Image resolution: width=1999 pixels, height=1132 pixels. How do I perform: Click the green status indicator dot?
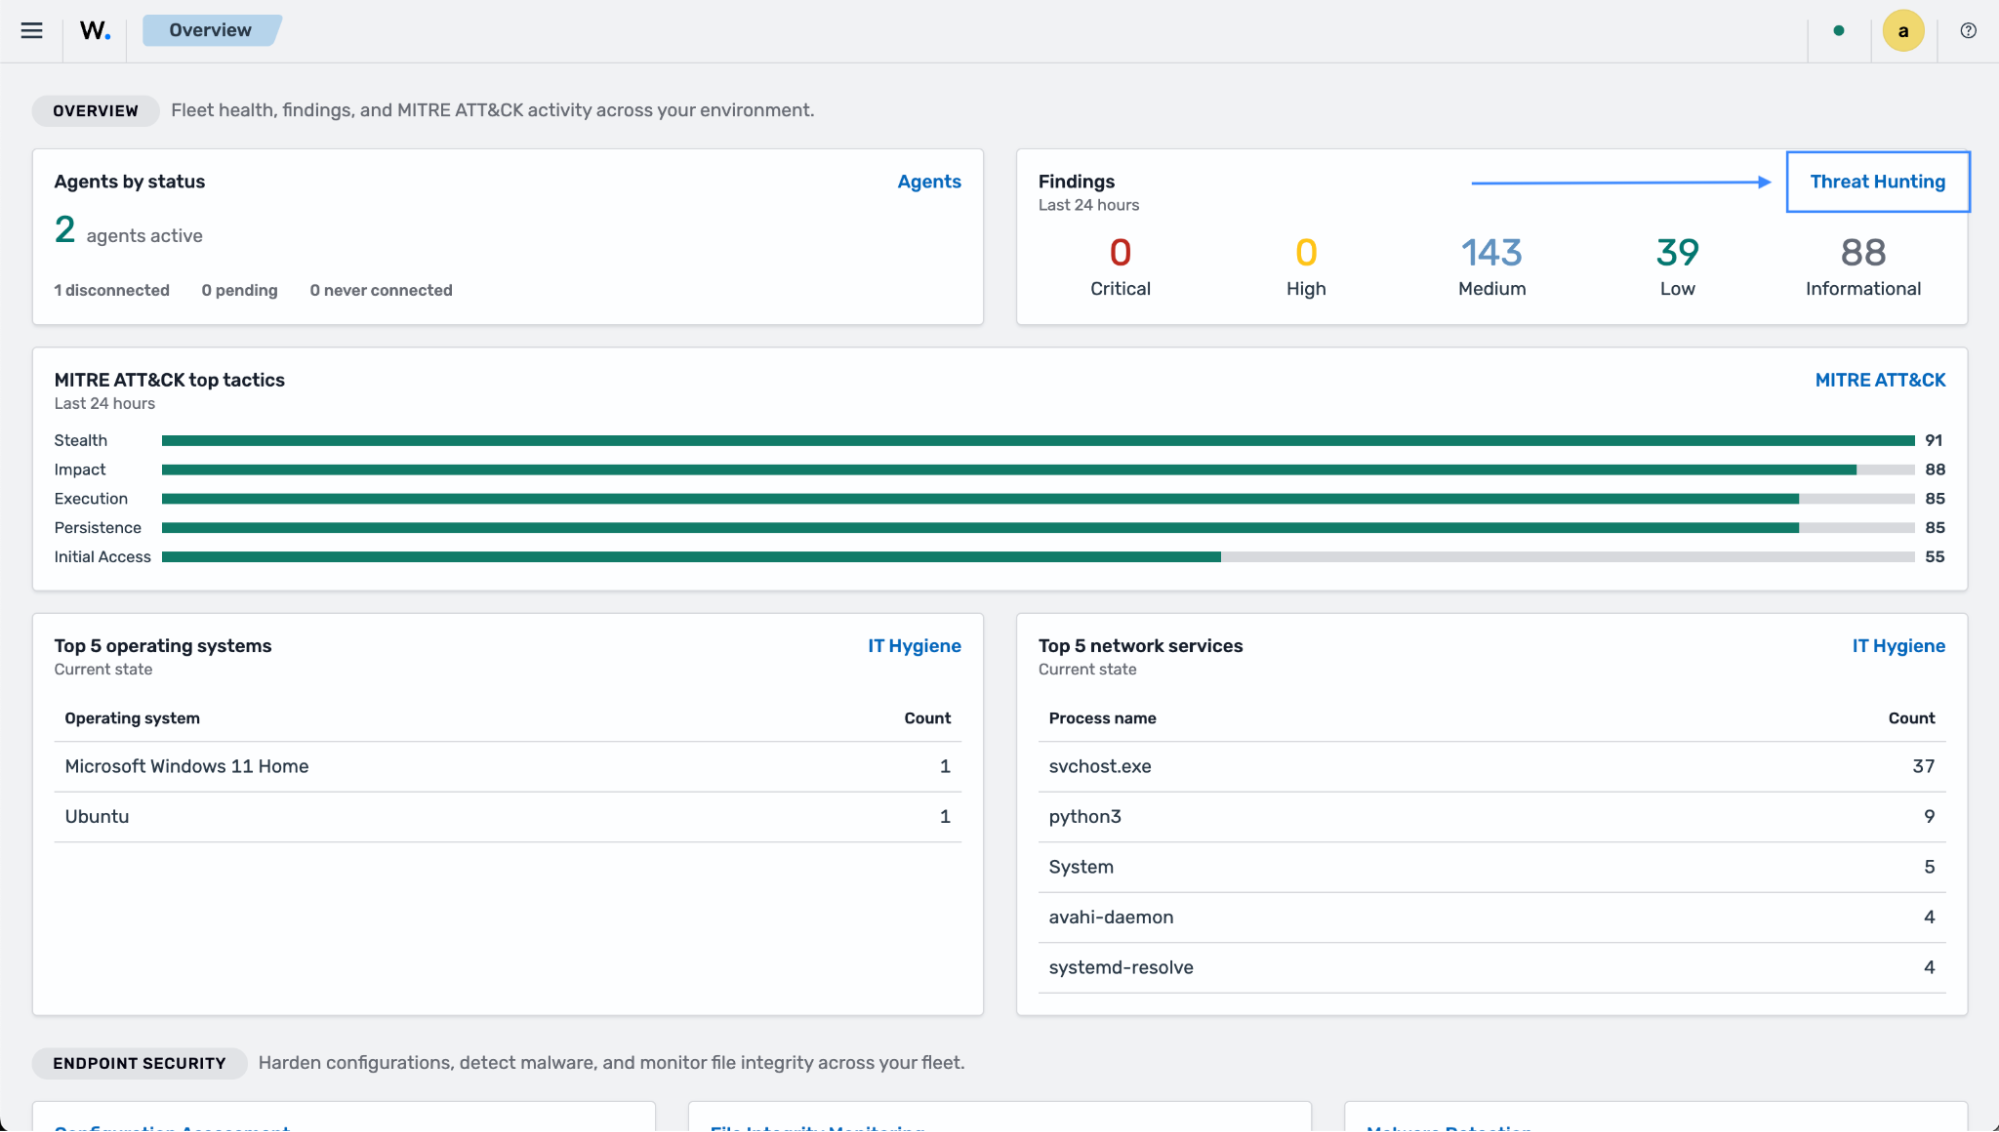(x=1839, y=31)
